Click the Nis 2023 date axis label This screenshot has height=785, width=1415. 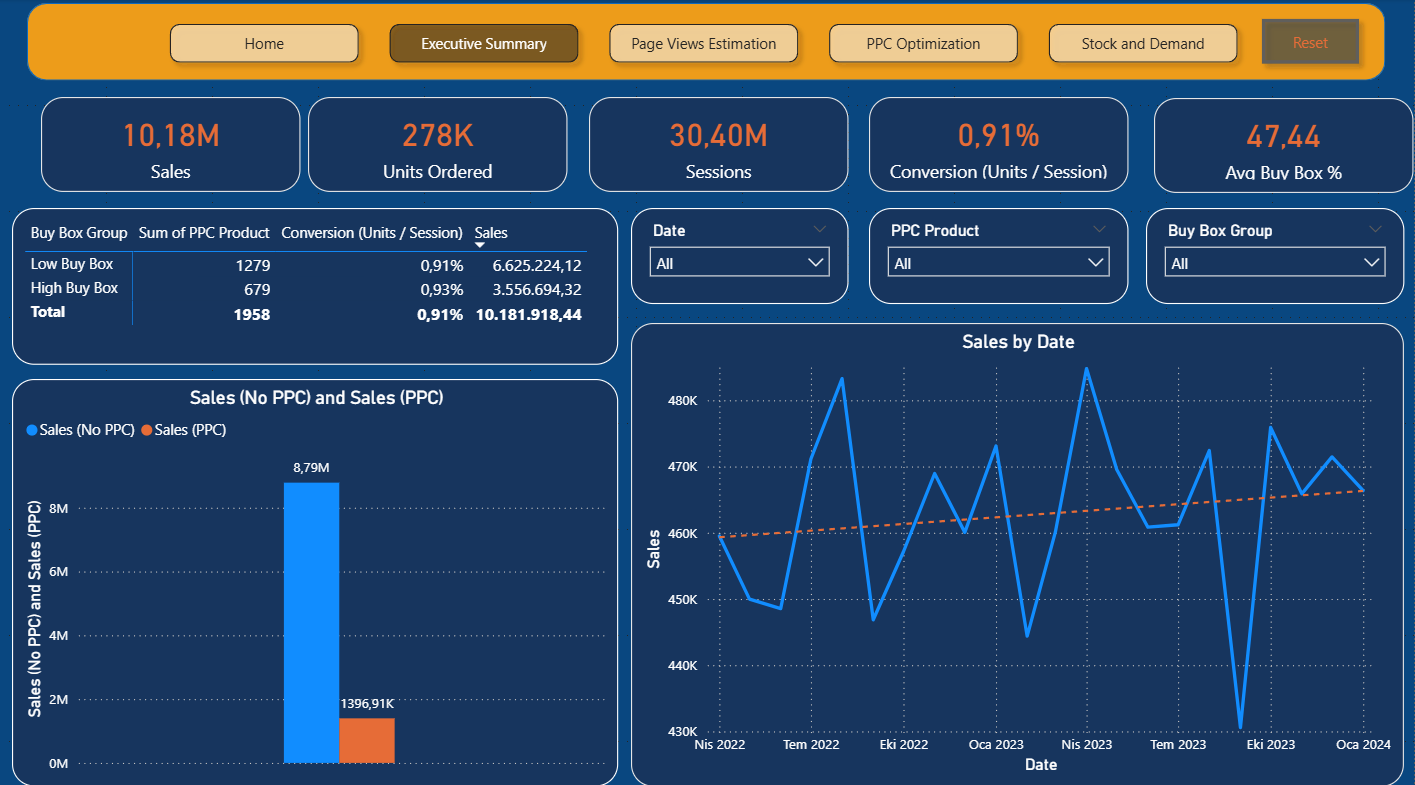click(1087, 745)
